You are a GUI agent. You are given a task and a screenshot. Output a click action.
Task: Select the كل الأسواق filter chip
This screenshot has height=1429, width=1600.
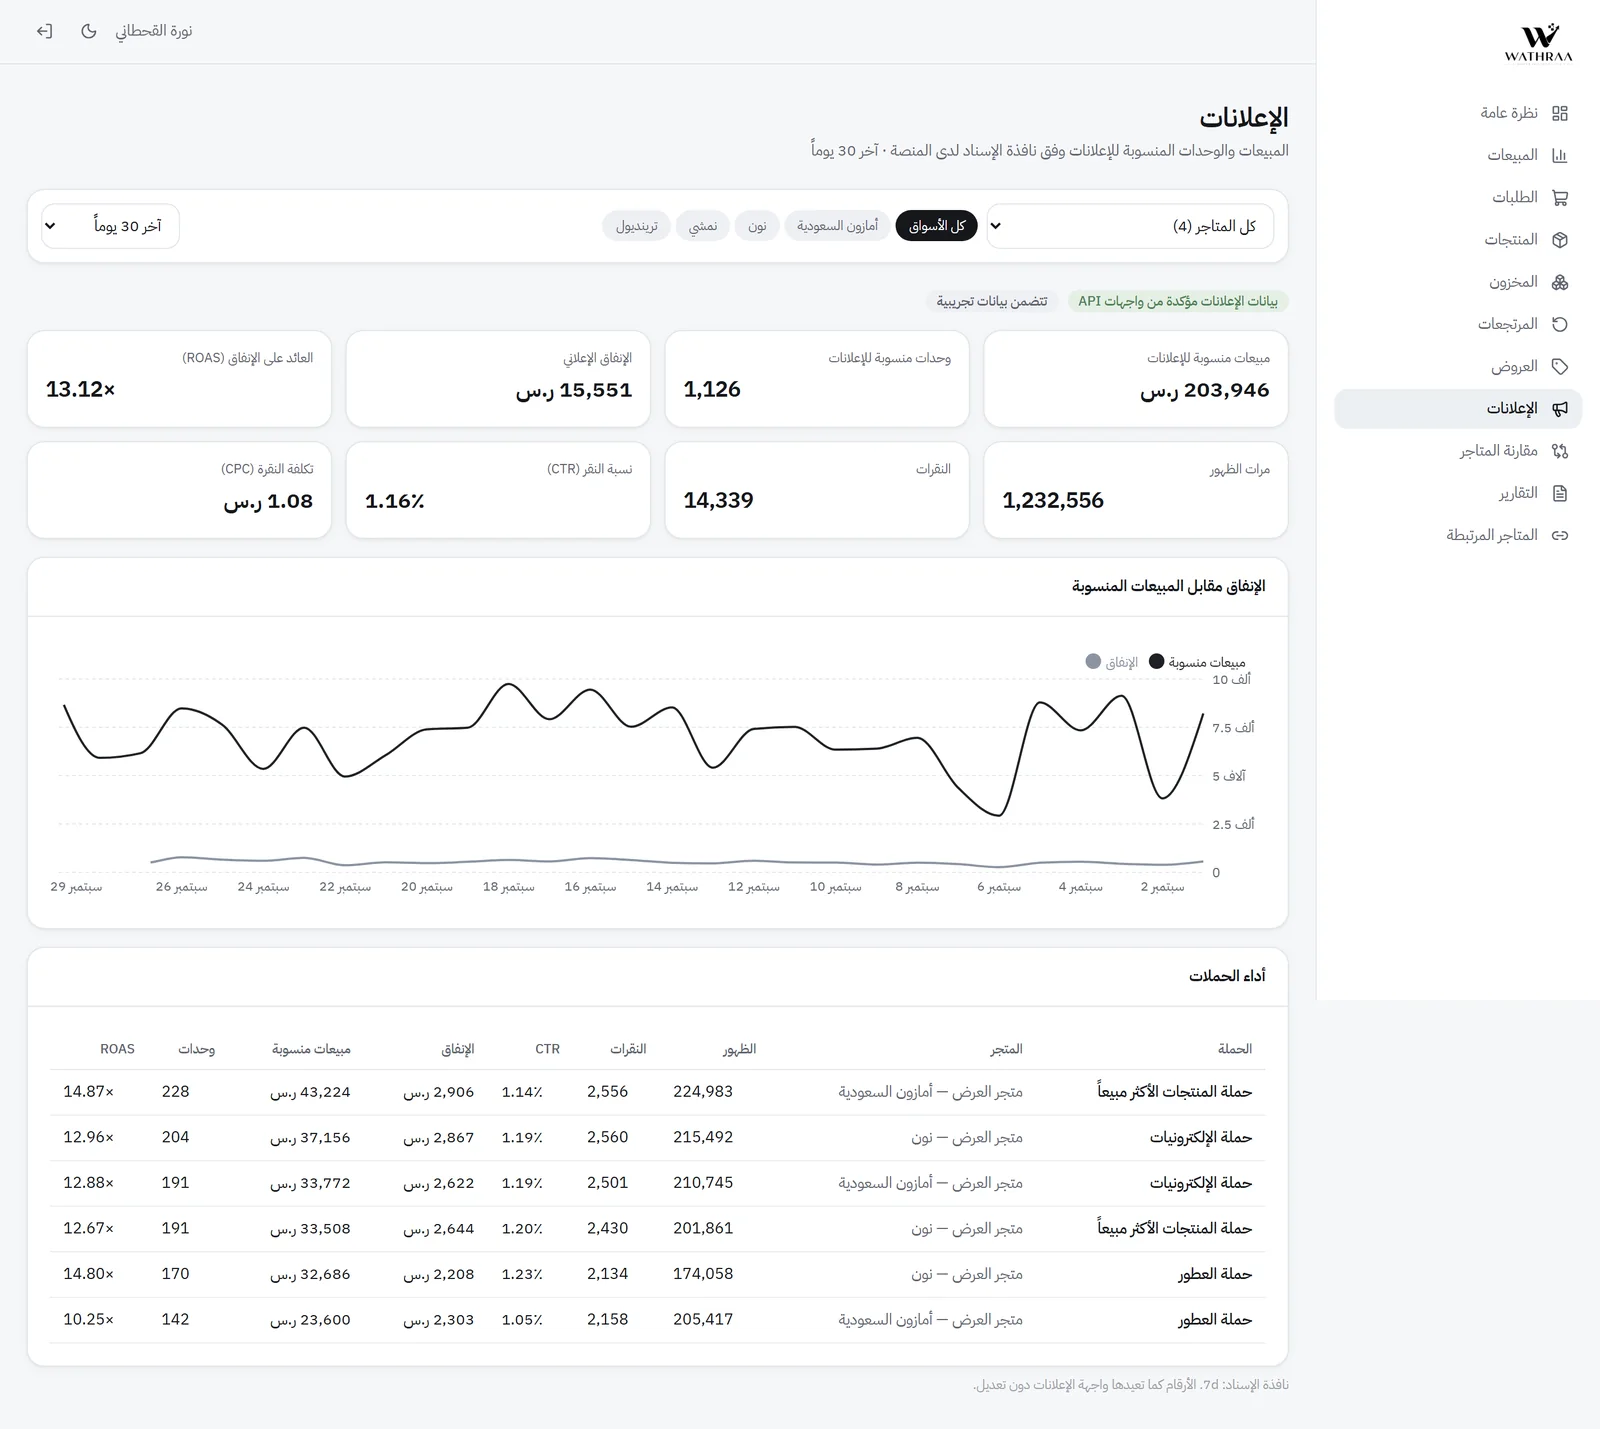[x=937, y=226]
